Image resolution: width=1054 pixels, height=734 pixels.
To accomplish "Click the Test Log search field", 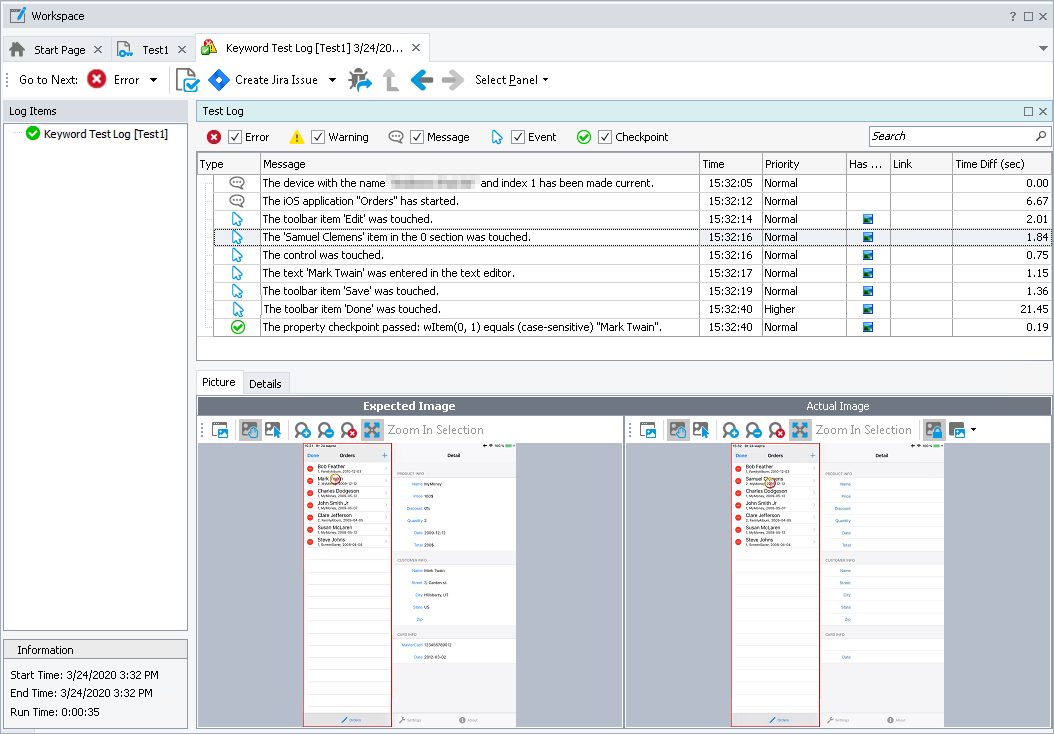I will coord(950,136).
